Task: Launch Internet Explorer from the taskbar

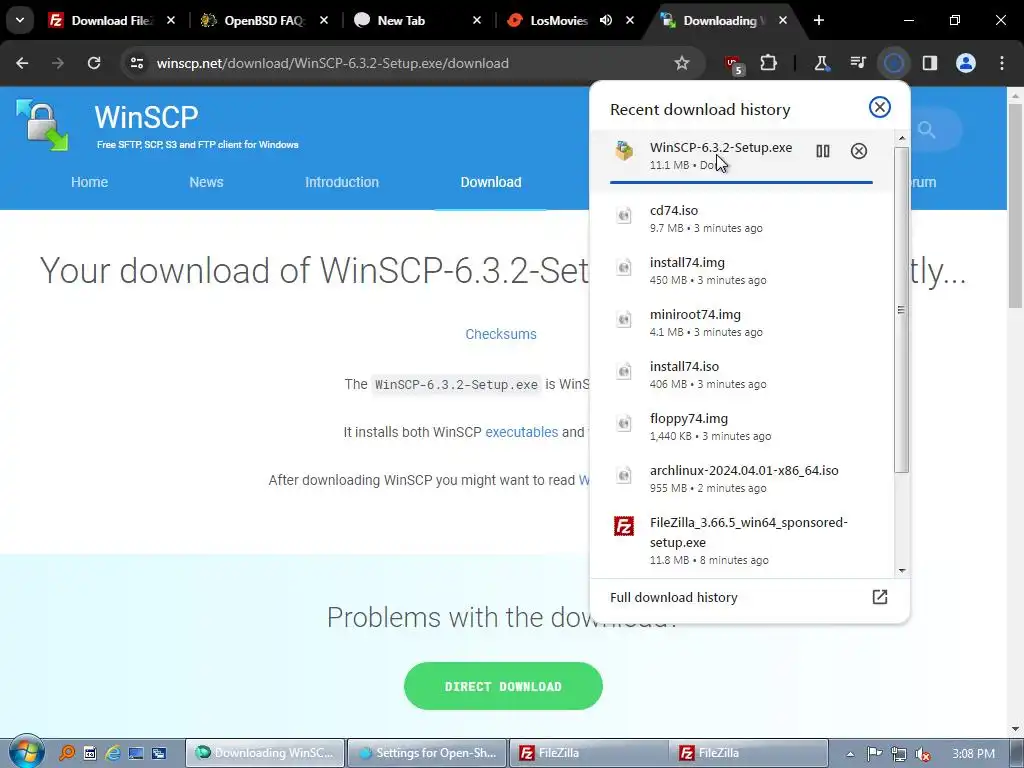Action: click(112, 753)
